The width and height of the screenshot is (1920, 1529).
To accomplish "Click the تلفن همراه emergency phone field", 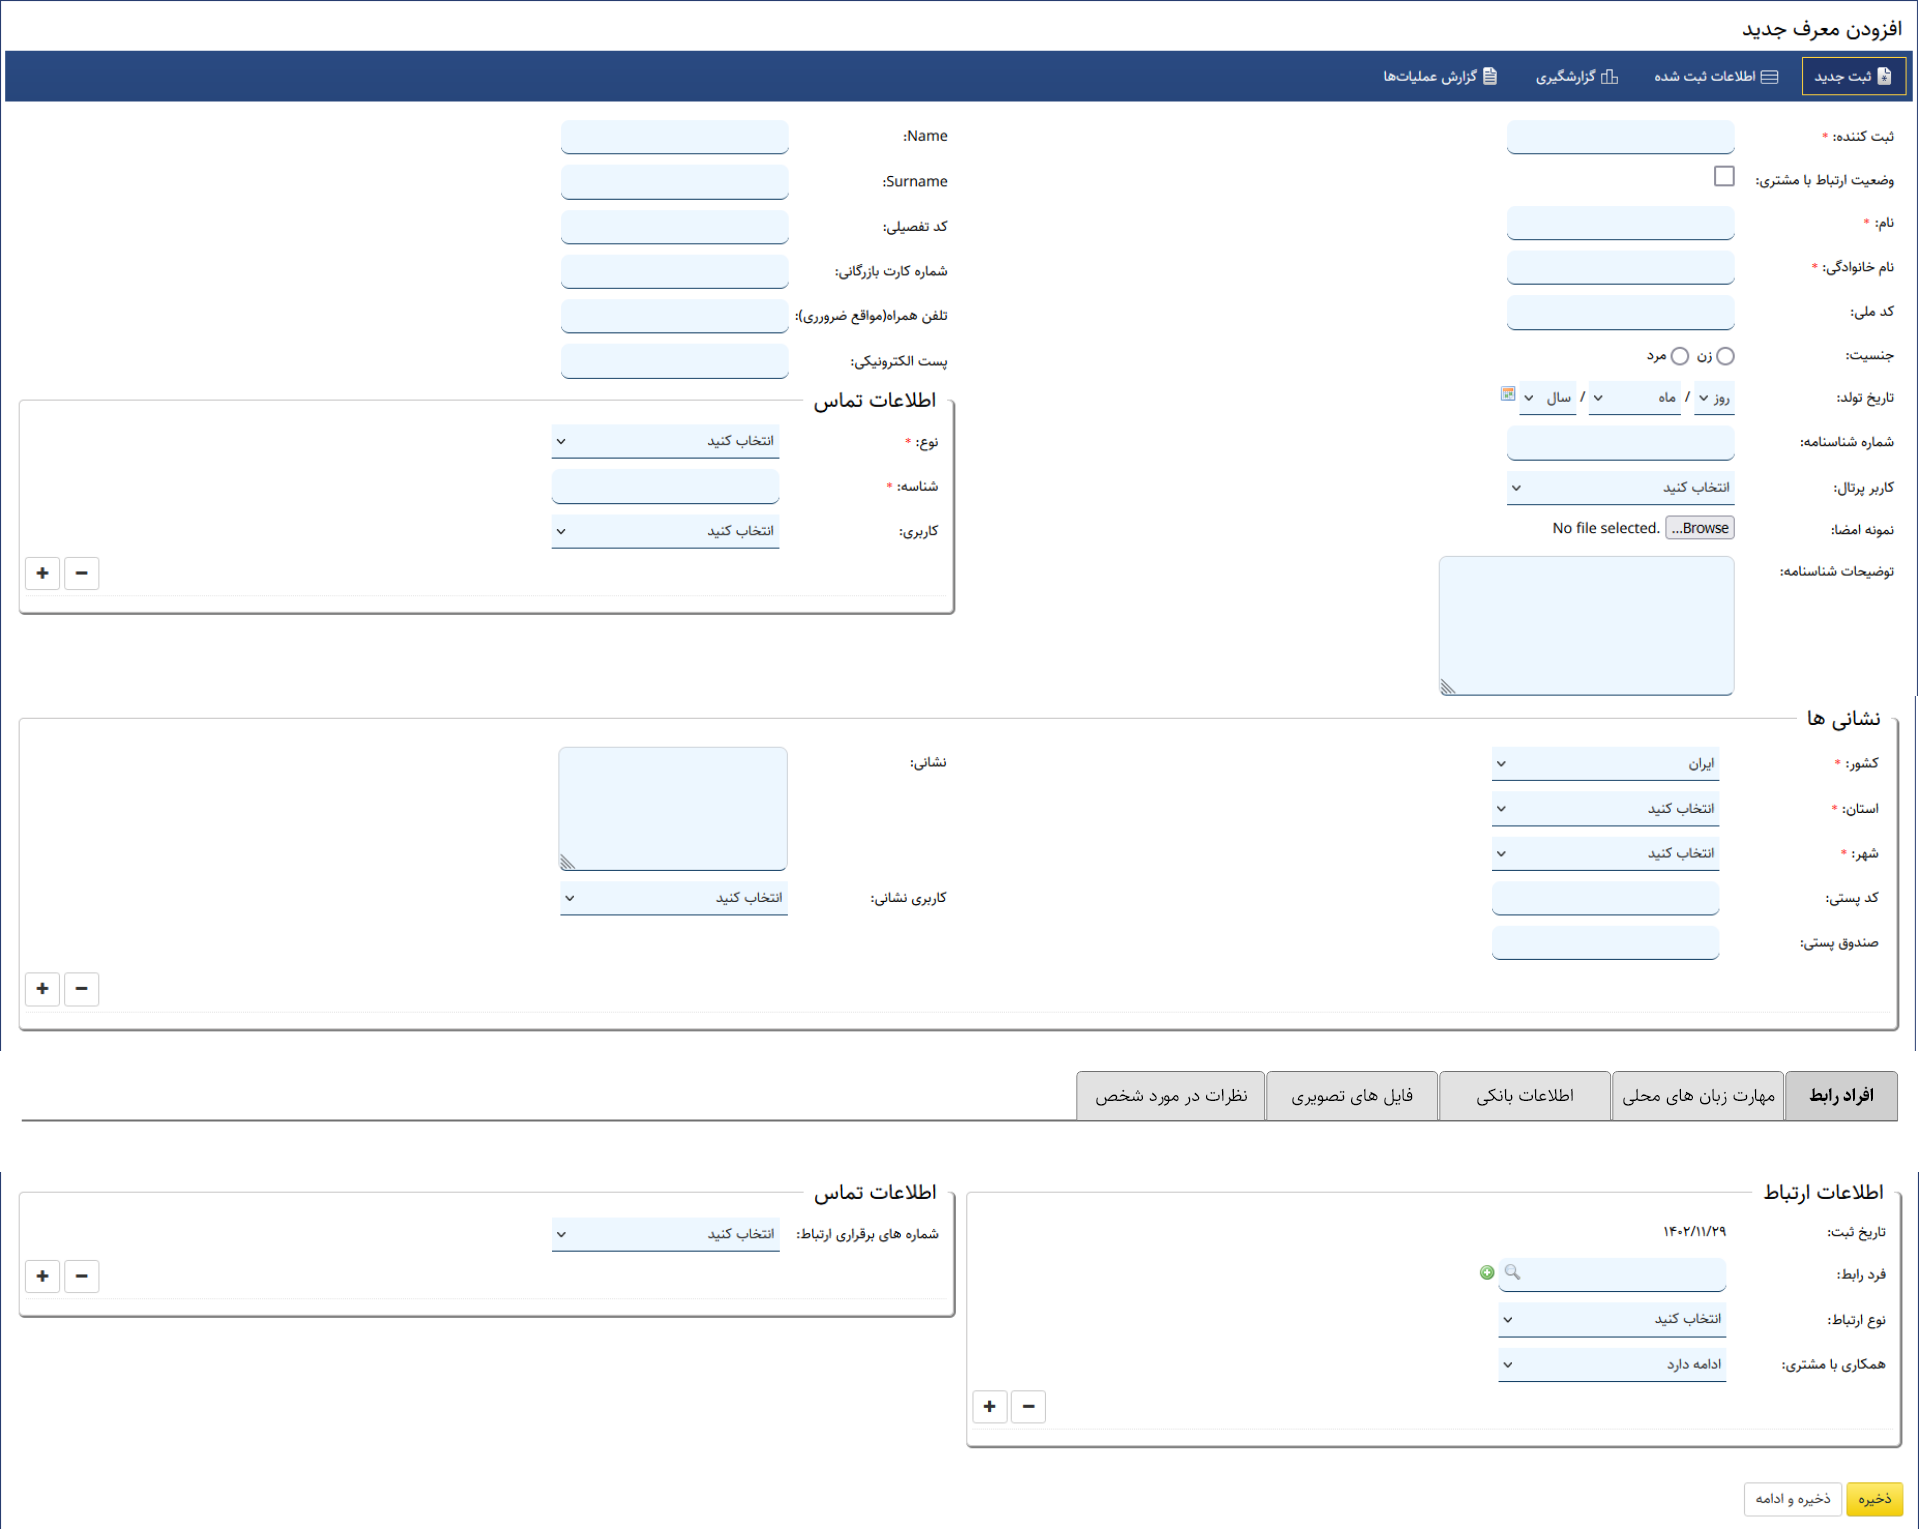I will tap(675, 316).
